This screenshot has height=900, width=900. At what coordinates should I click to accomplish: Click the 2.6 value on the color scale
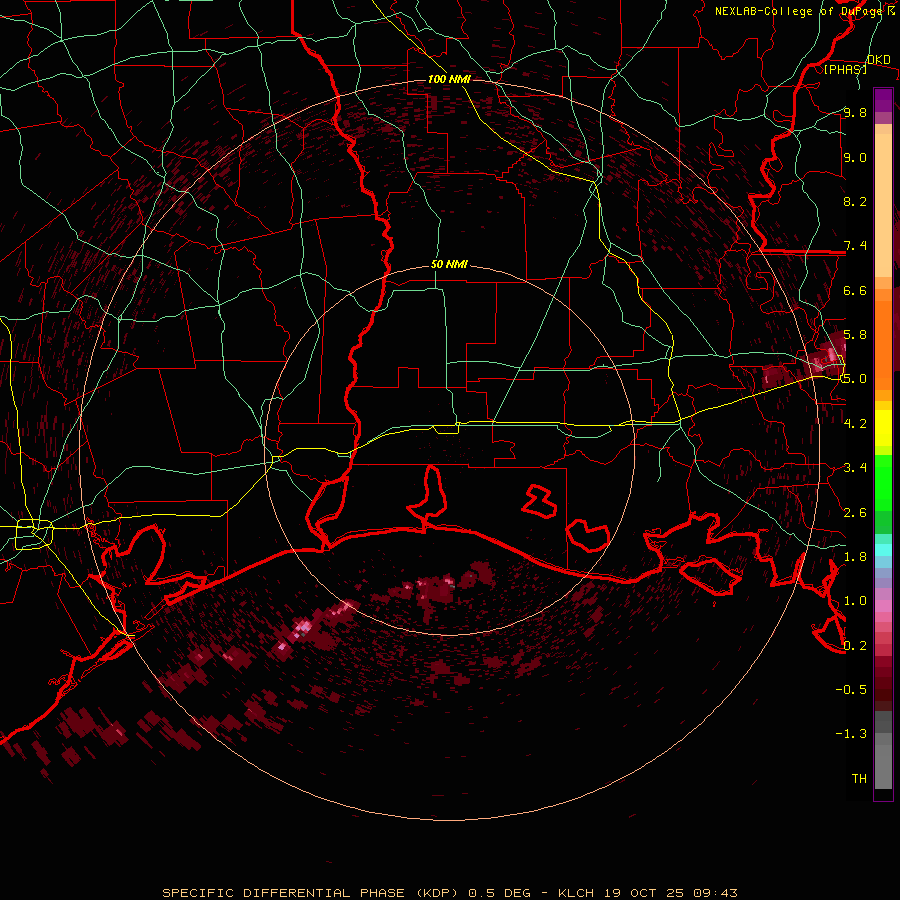(x=855, y=512)
